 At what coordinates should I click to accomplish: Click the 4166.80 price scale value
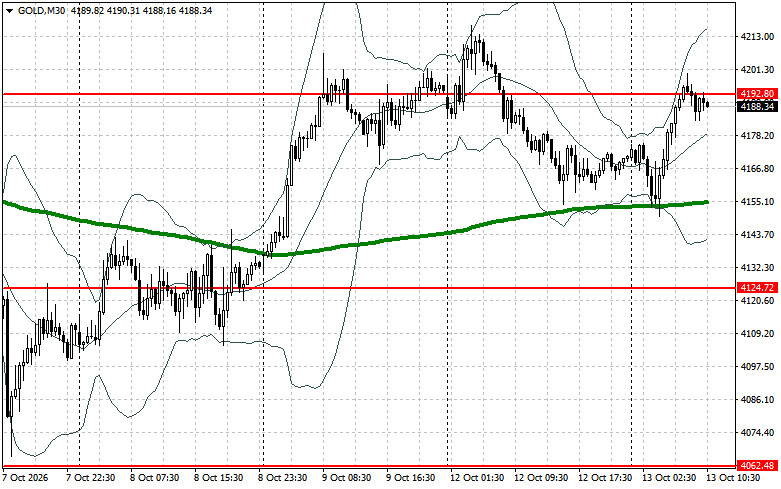coord(758,168)
